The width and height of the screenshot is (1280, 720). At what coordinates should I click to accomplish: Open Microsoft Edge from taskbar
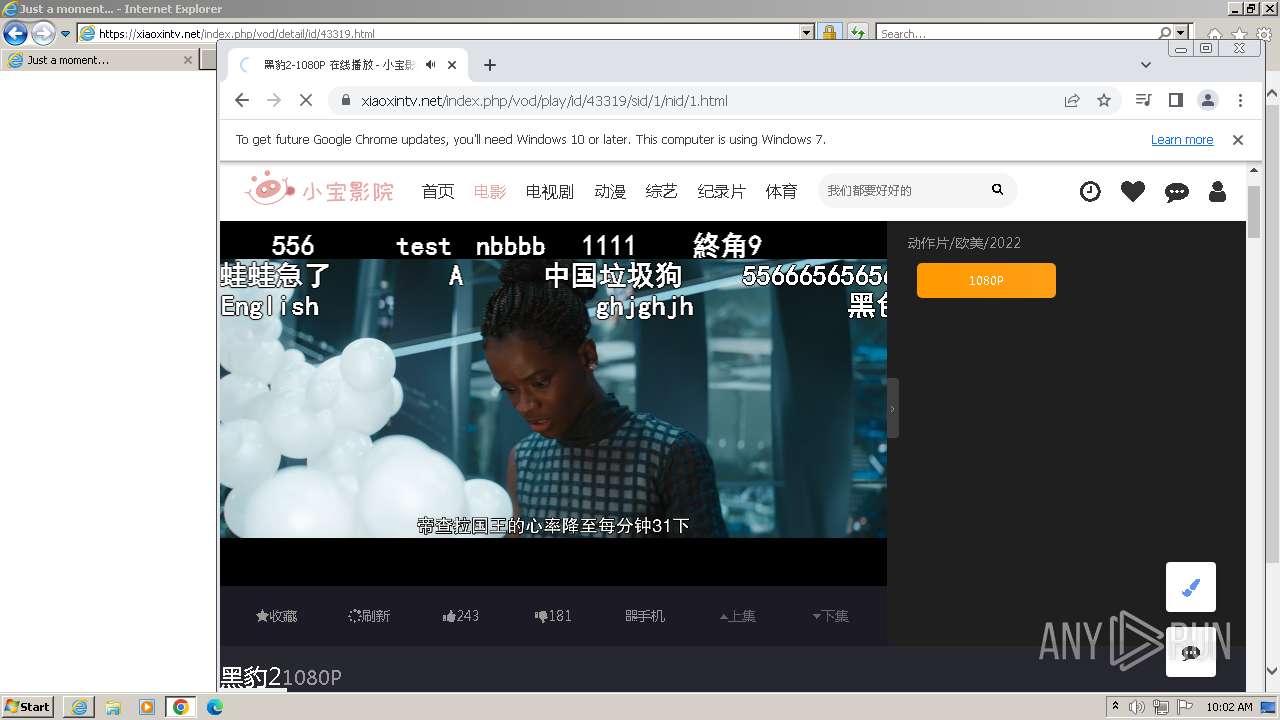[215, 707]
